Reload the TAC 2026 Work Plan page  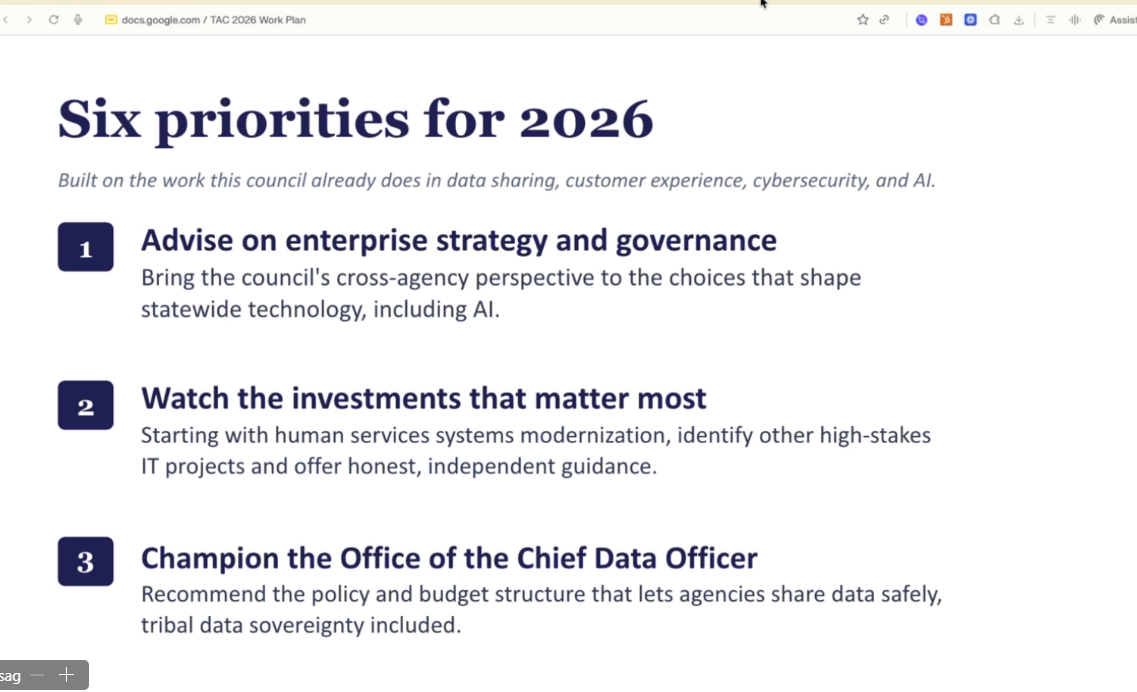tap(54, 20)
